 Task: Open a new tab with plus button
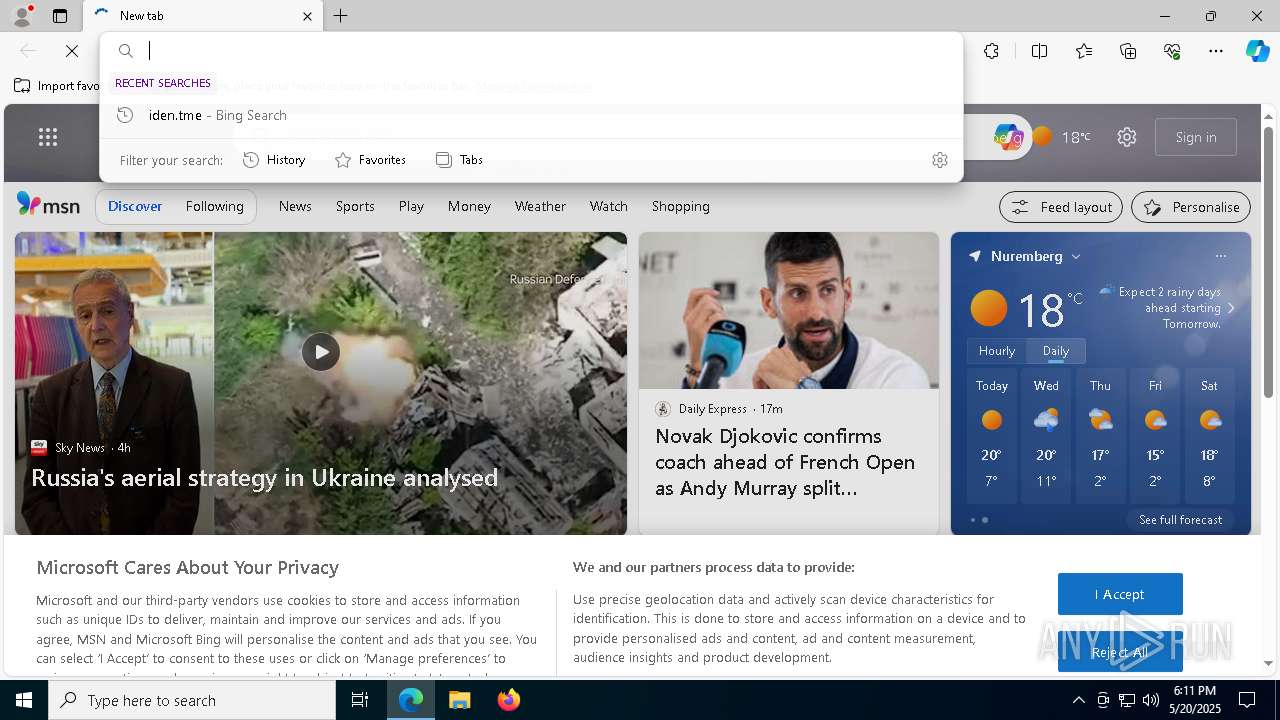tap(341, 16)
